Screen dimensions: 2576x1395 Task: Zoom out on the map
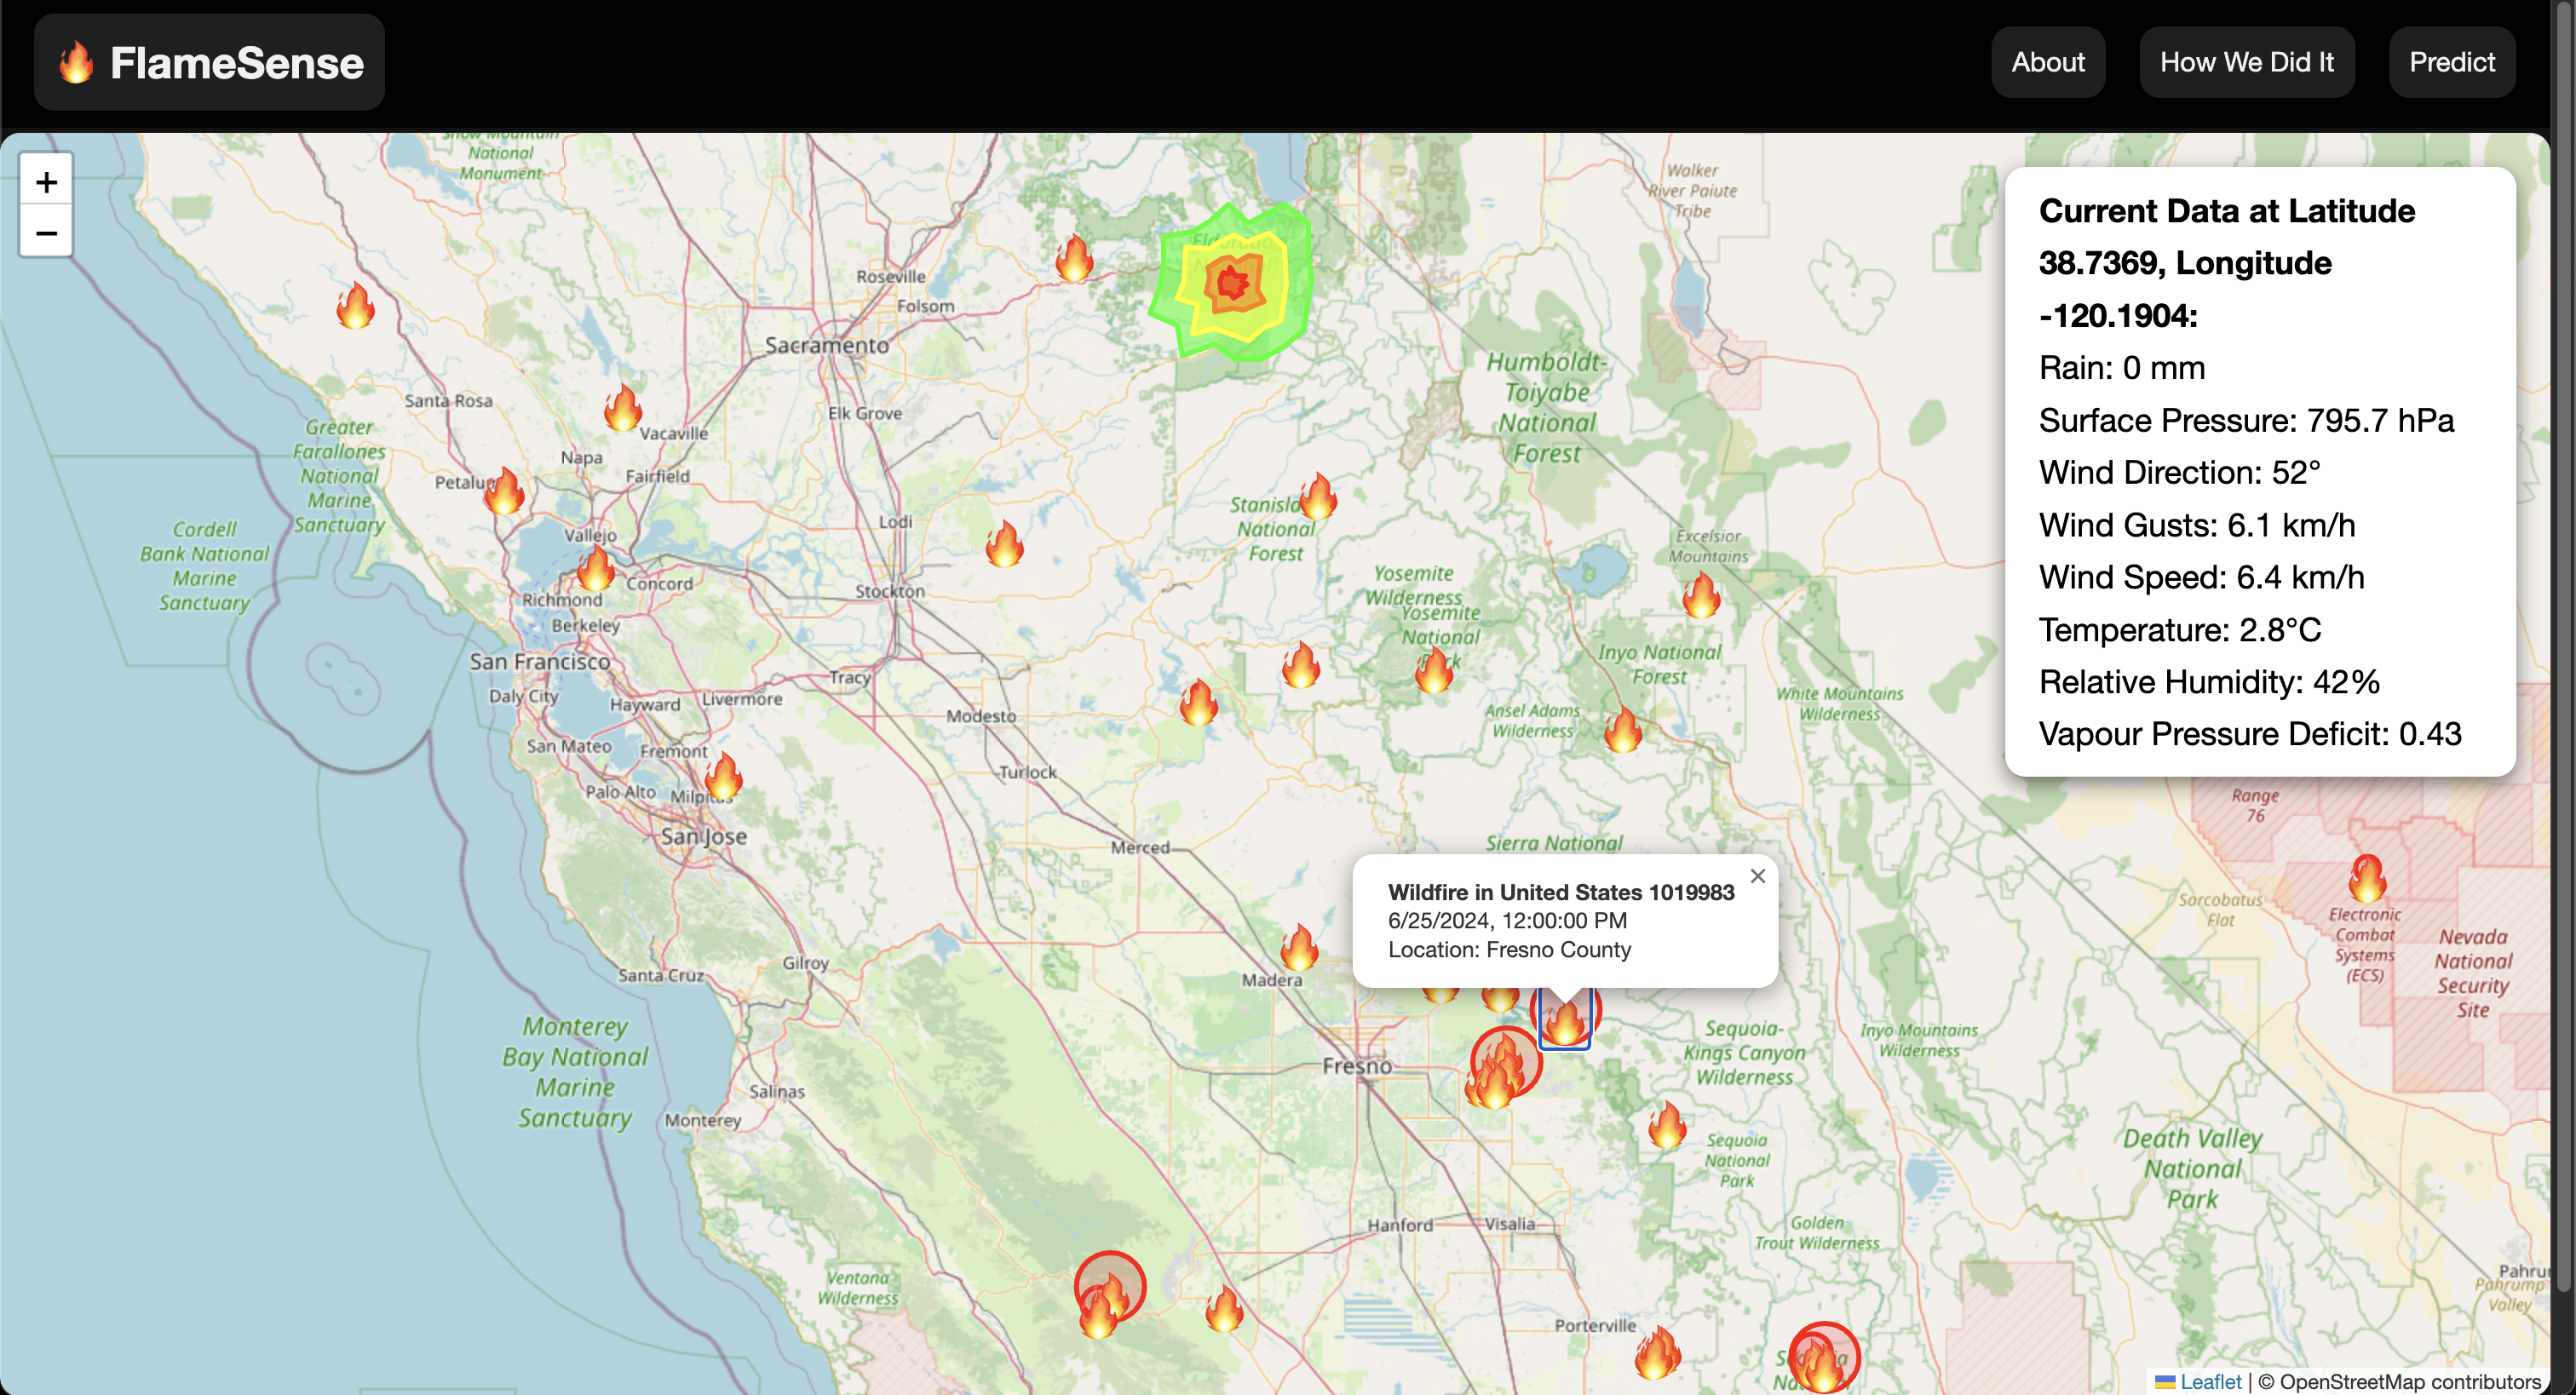point(46,232)
